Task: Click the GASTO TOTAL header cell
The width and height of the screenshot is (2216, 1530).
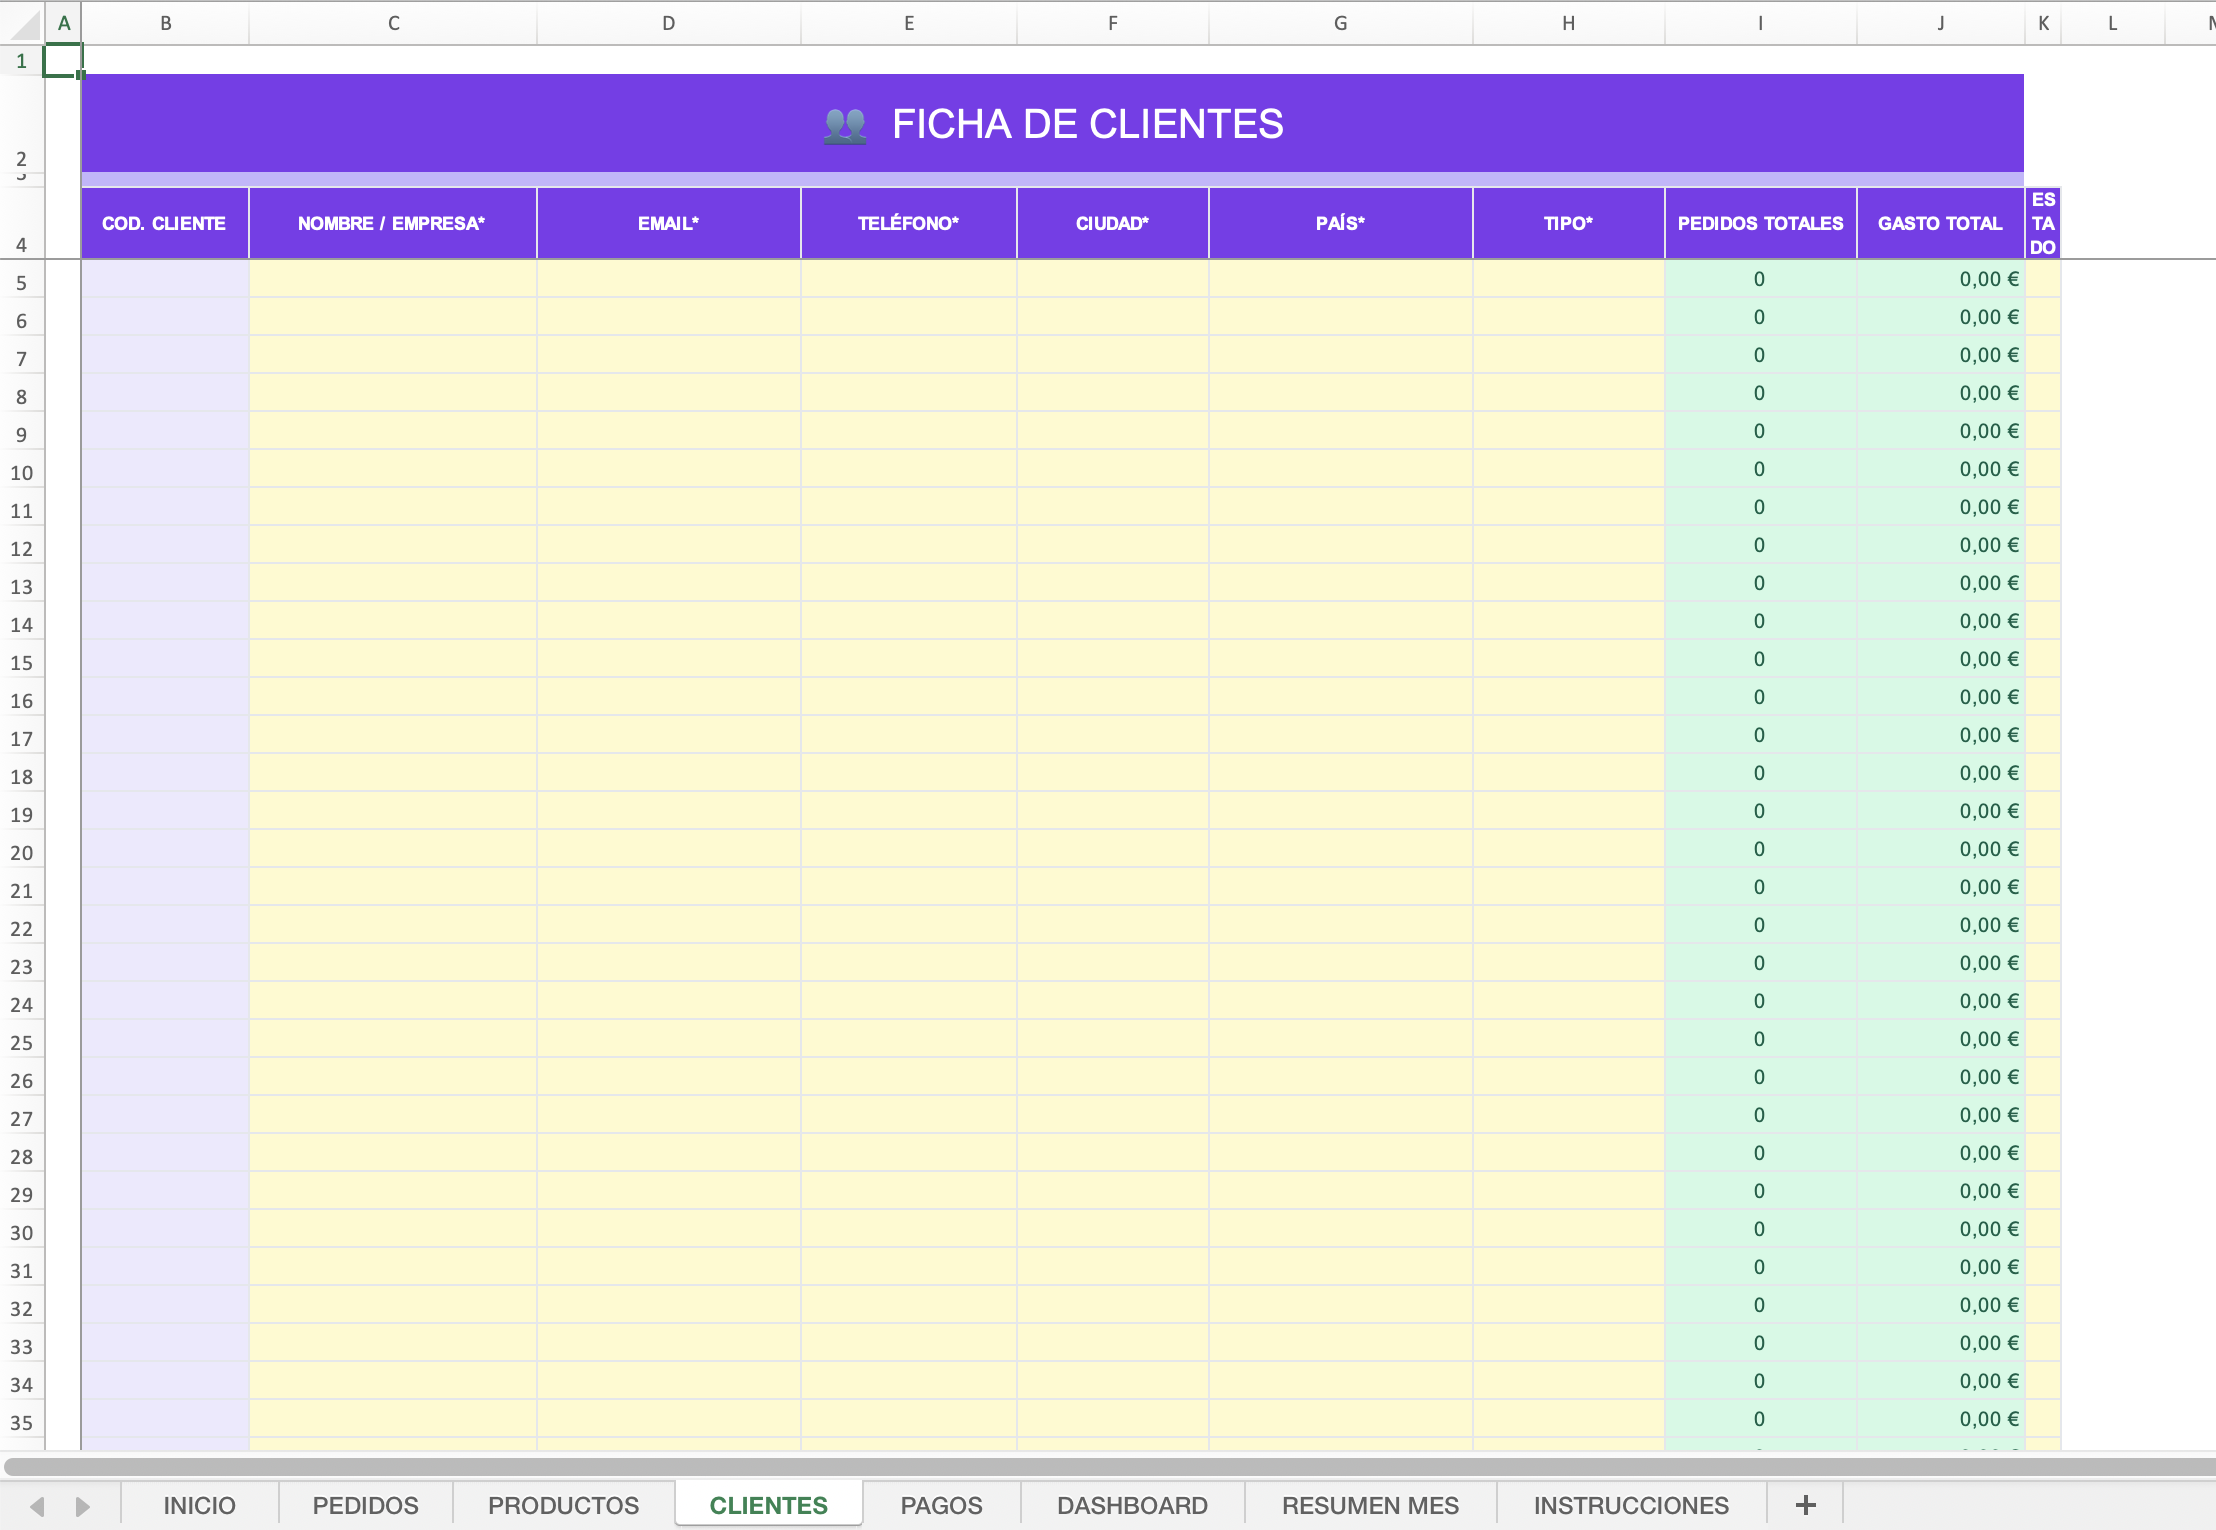Action: [x=1941, y=223]
